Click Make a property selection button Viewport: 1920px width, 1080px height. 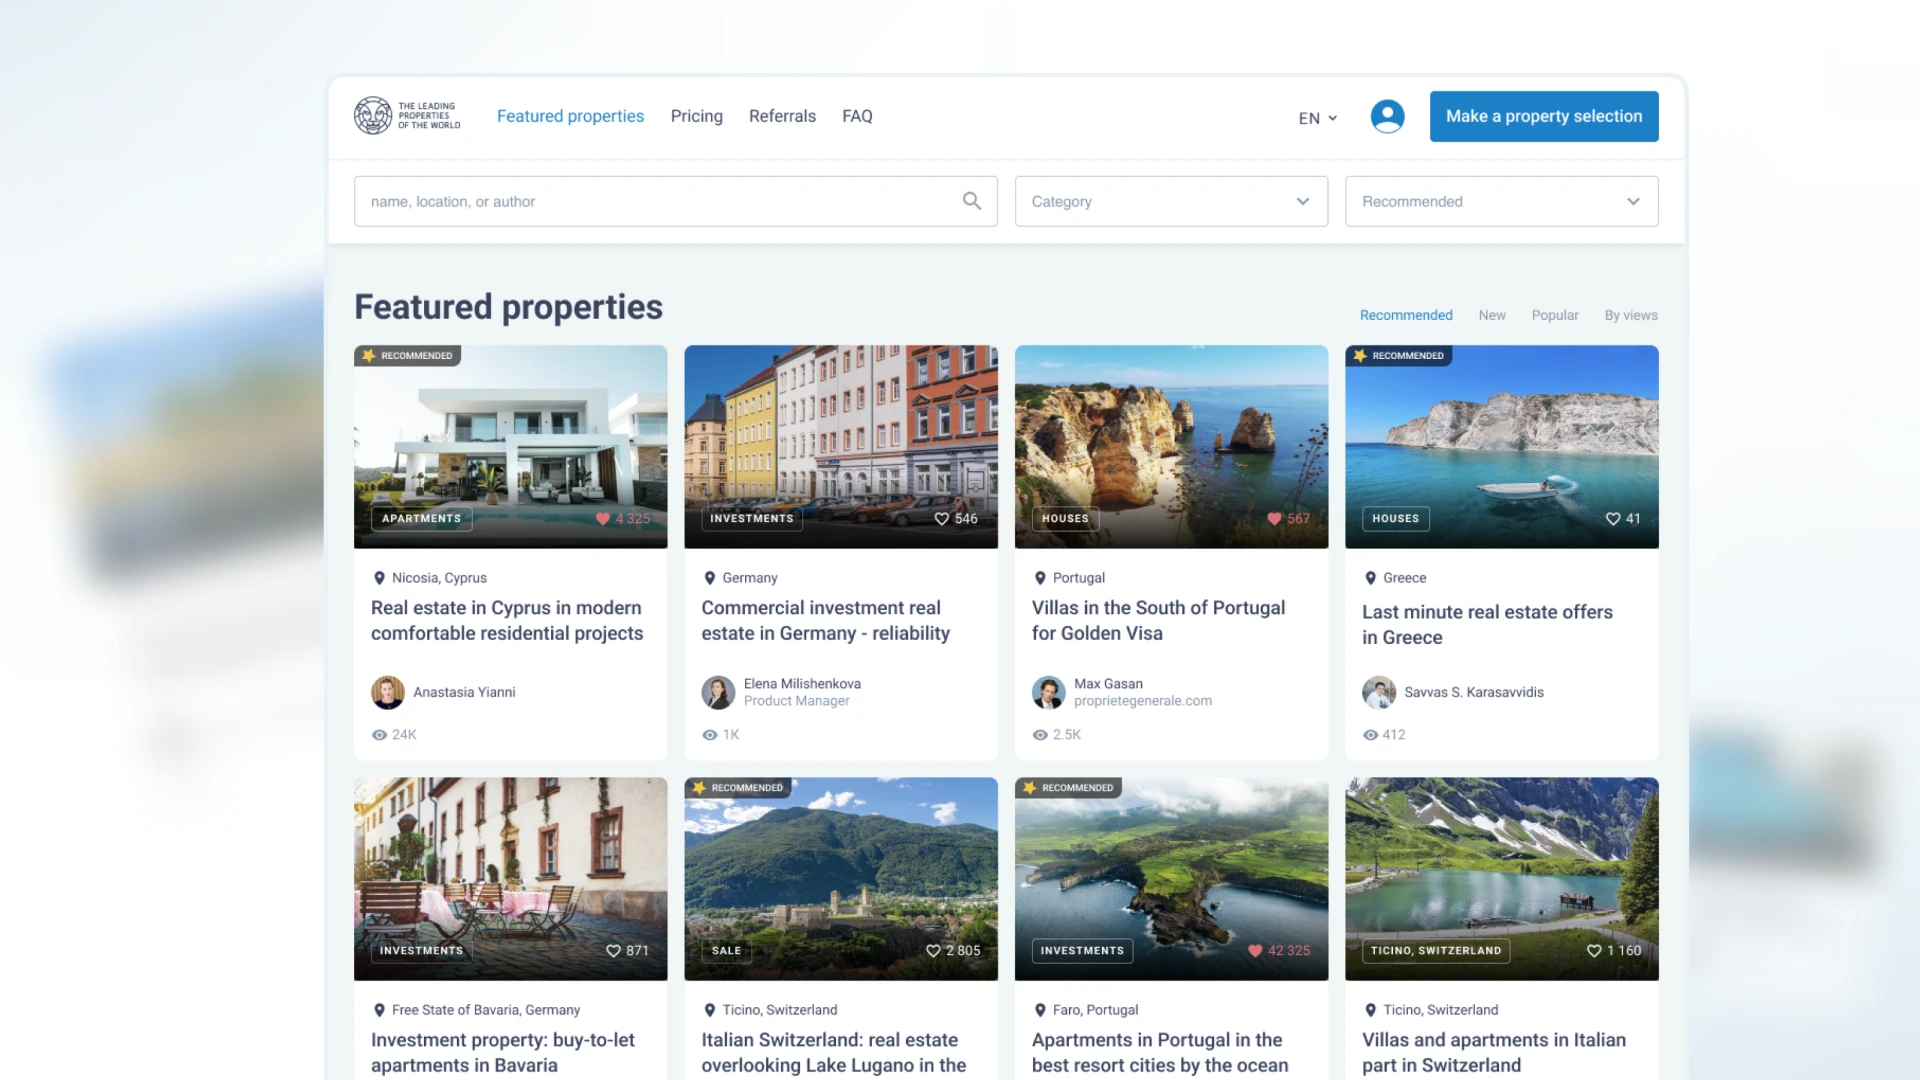click(1543, 116)
